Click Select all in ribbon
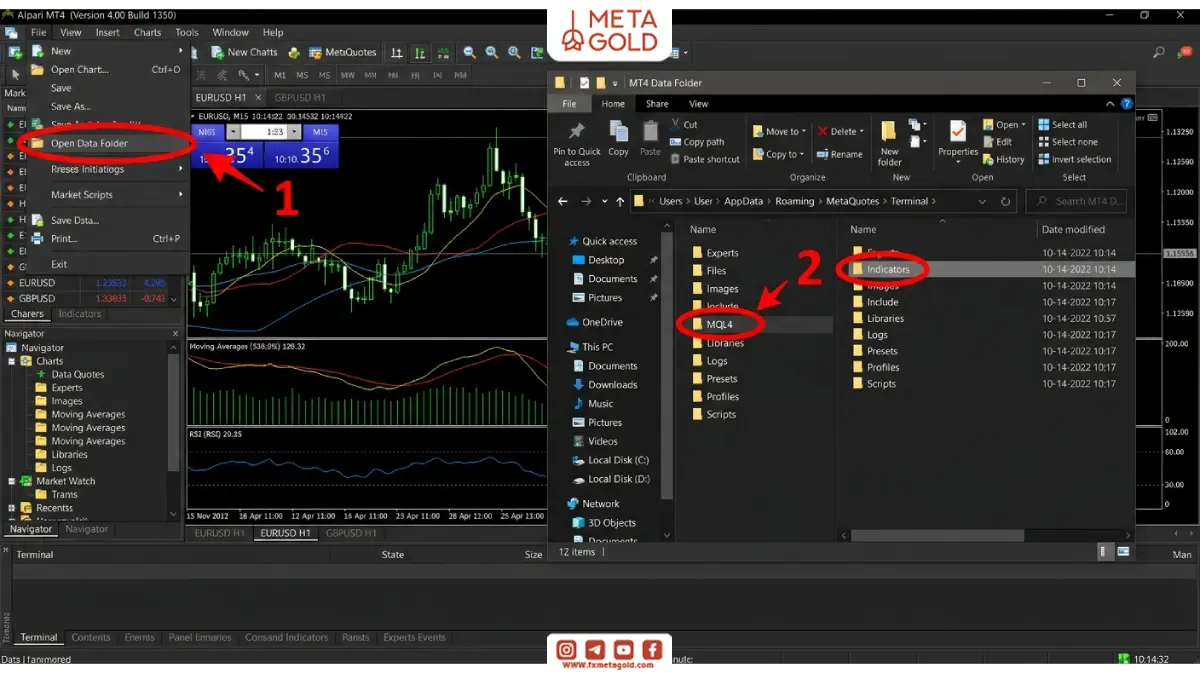 [1062, 125]
